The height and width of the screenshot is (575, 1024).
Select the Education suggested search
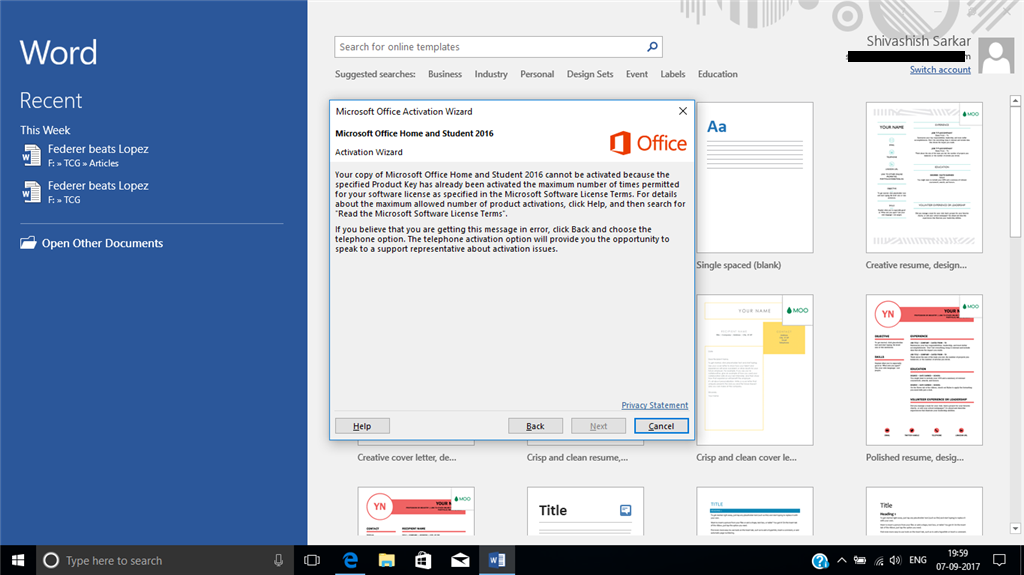pos(718,74)
